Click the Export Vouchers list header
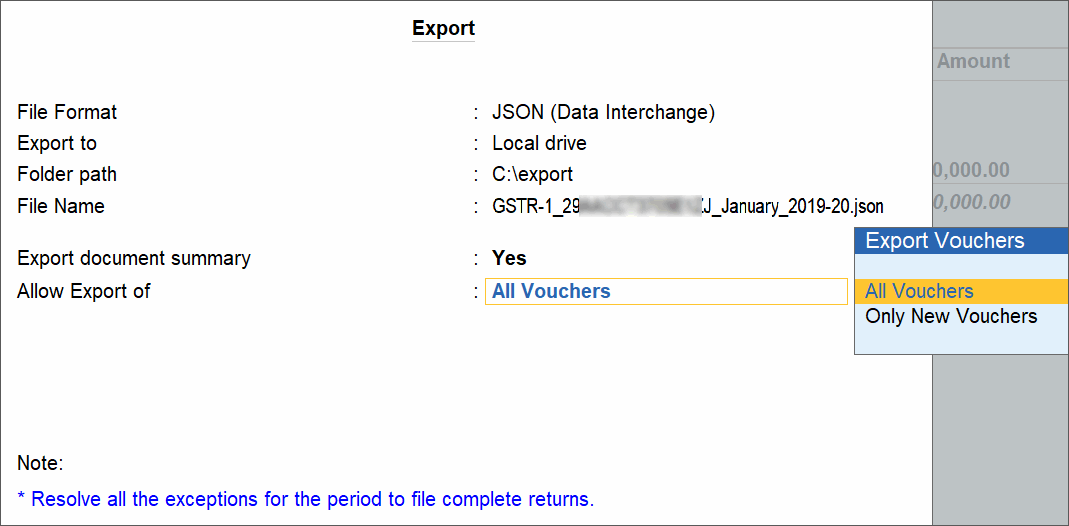Viewport: 1069px width, 526px height. [961, 241]
